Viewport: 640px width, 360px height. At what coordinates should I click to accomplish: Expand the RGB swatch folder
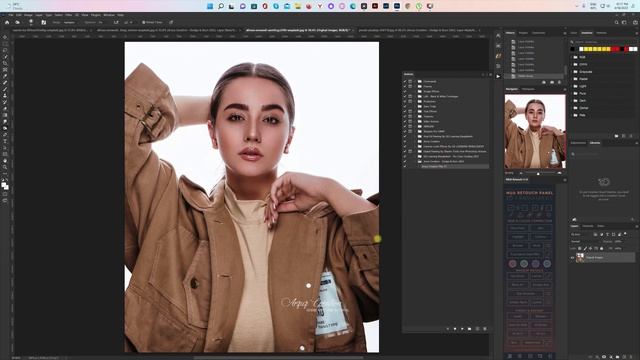click(x=572, y=57)
